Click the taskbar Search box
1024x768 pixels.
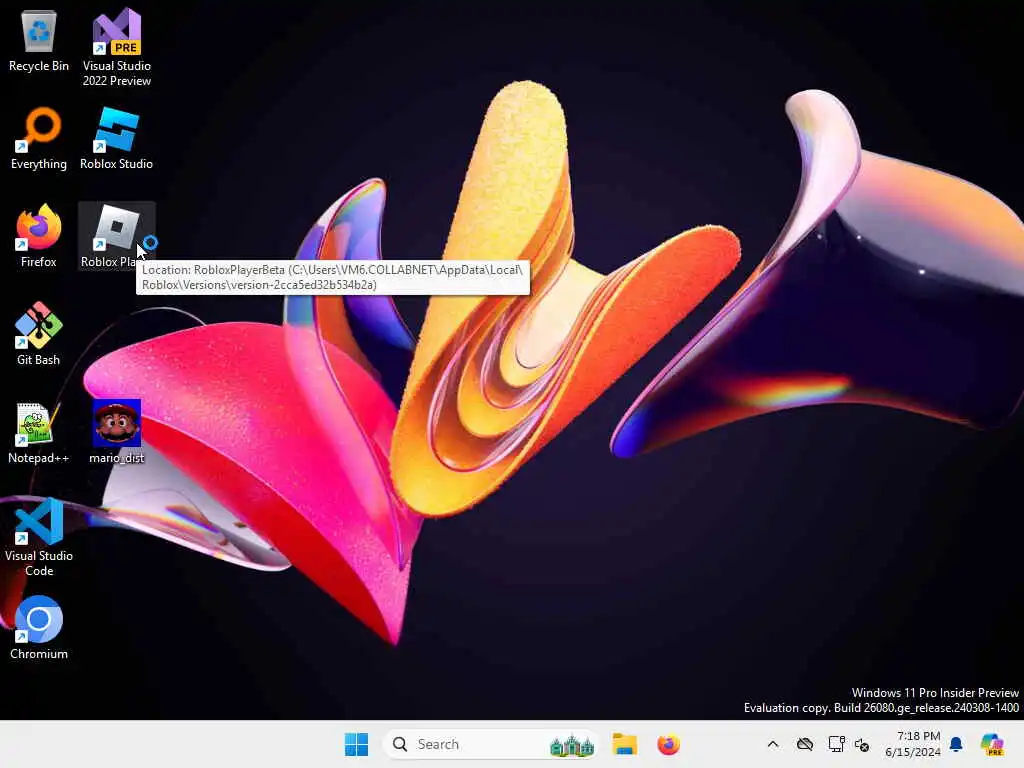(490, 744)
